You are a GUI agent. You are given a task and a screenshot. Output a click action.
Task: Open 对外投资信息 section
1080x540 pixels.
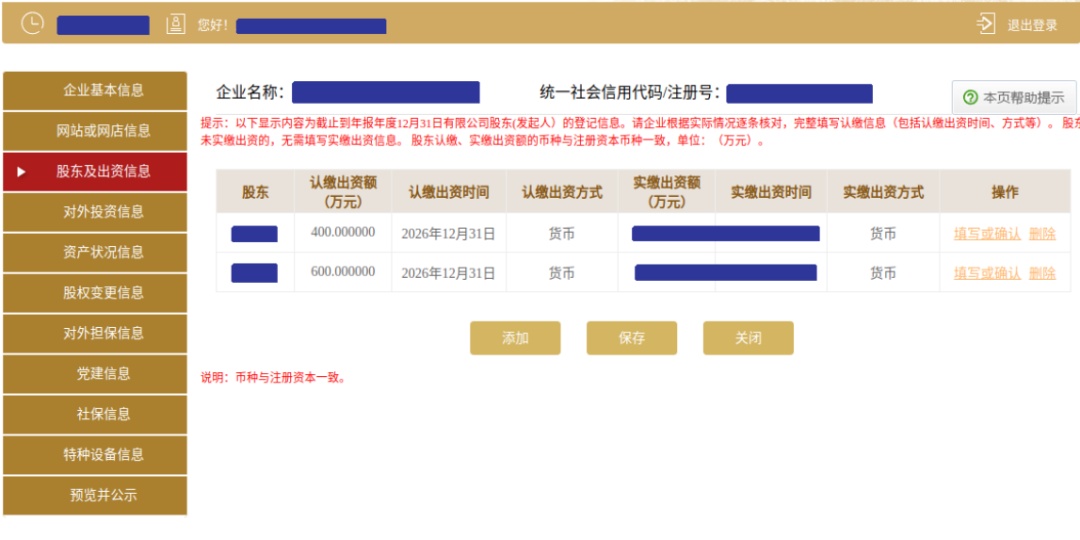tap(95, 212)
